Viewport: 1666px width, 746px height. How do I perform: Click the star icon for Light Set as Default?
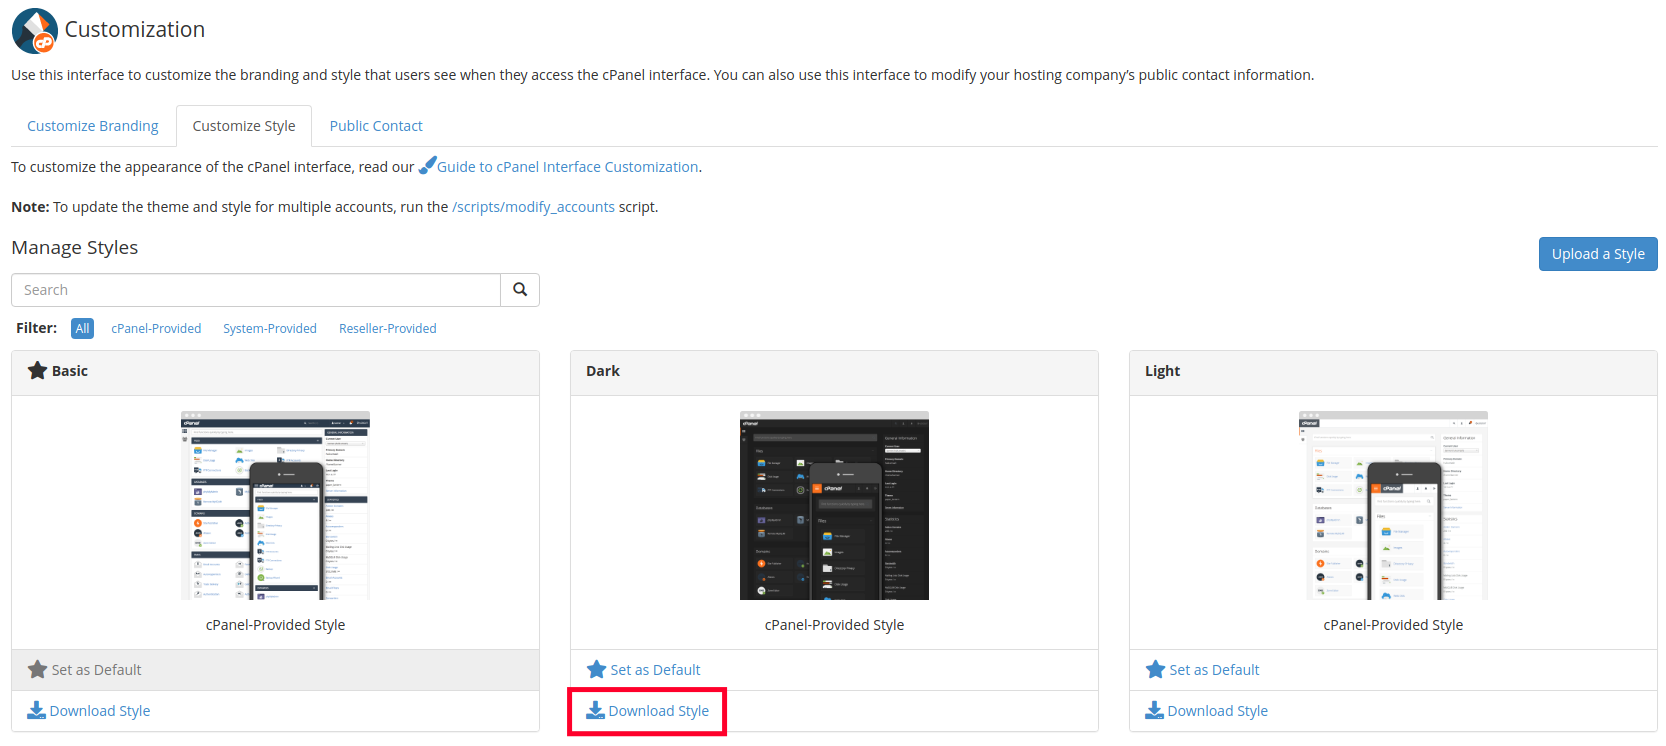point(1155,670)
